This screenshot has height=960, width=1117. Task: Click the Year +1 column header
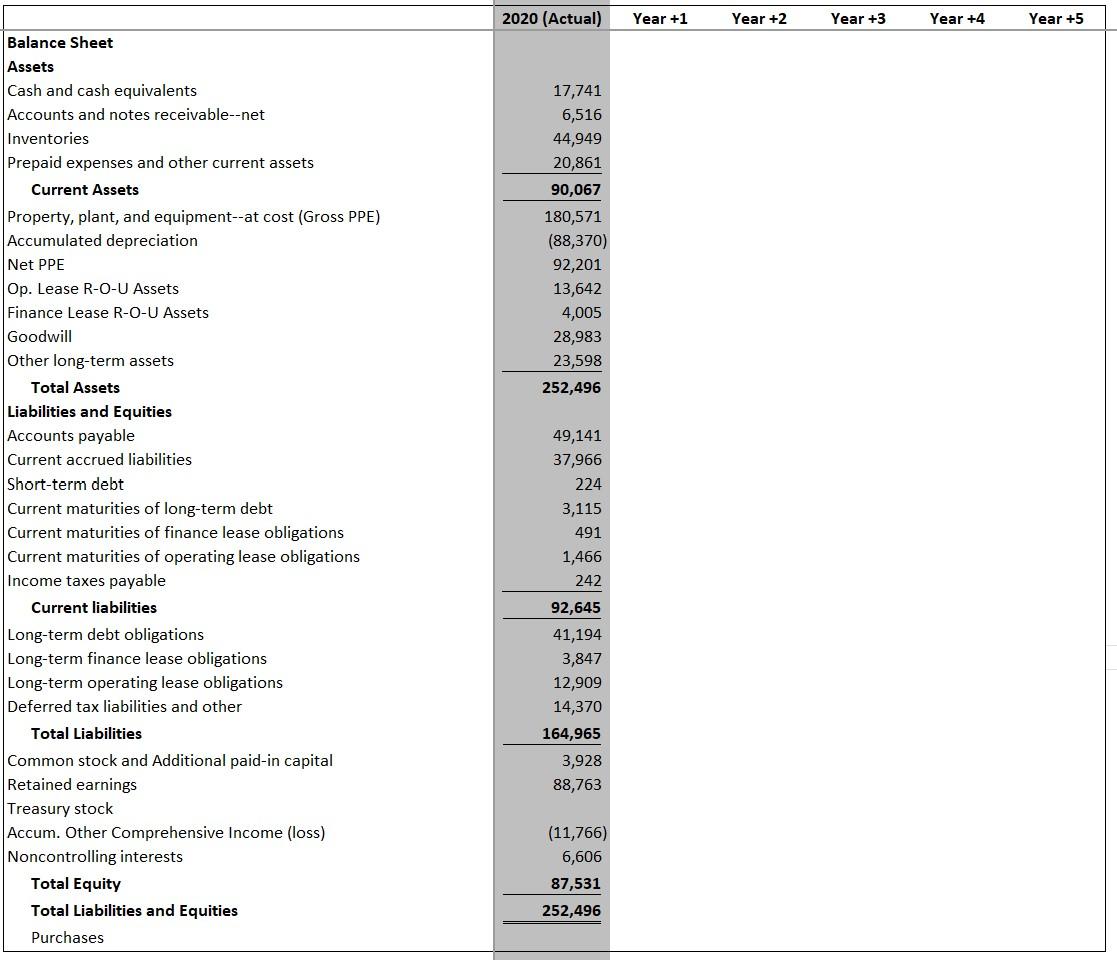tap(660, 17)
